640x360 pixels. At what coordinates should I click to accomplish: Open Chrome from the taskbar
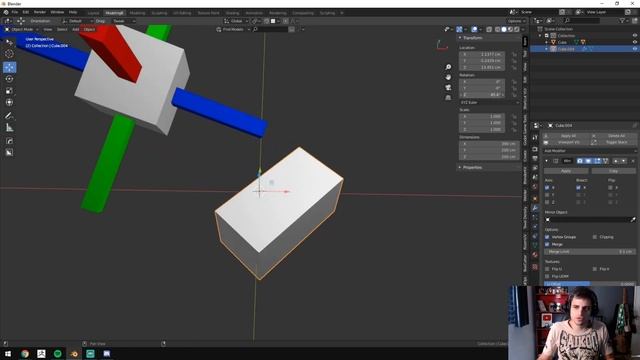coord(25,354)
